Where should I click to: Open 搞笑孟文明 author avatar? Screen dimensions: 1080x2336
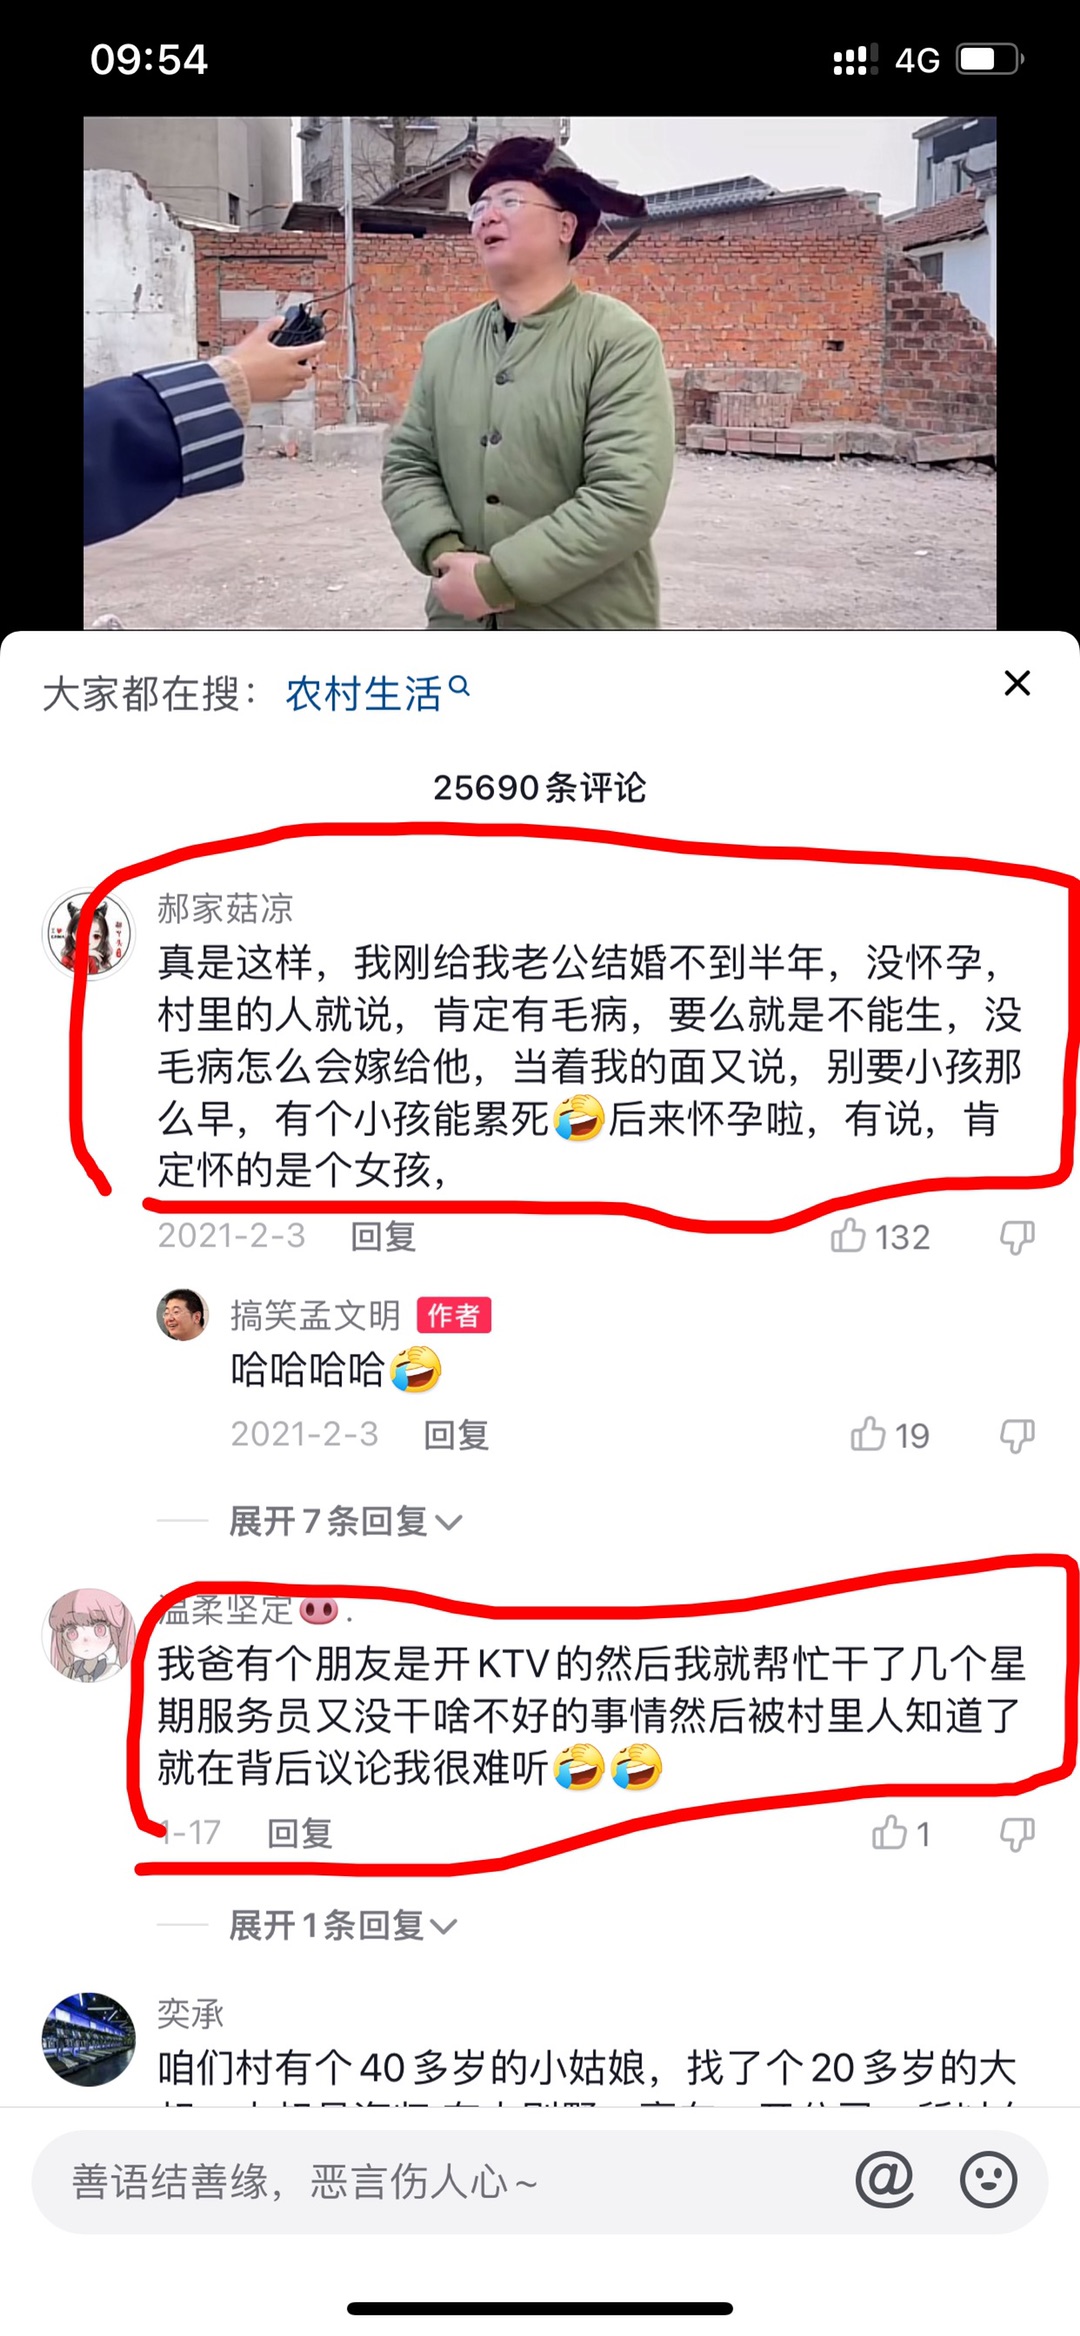tap(182, 1314)
